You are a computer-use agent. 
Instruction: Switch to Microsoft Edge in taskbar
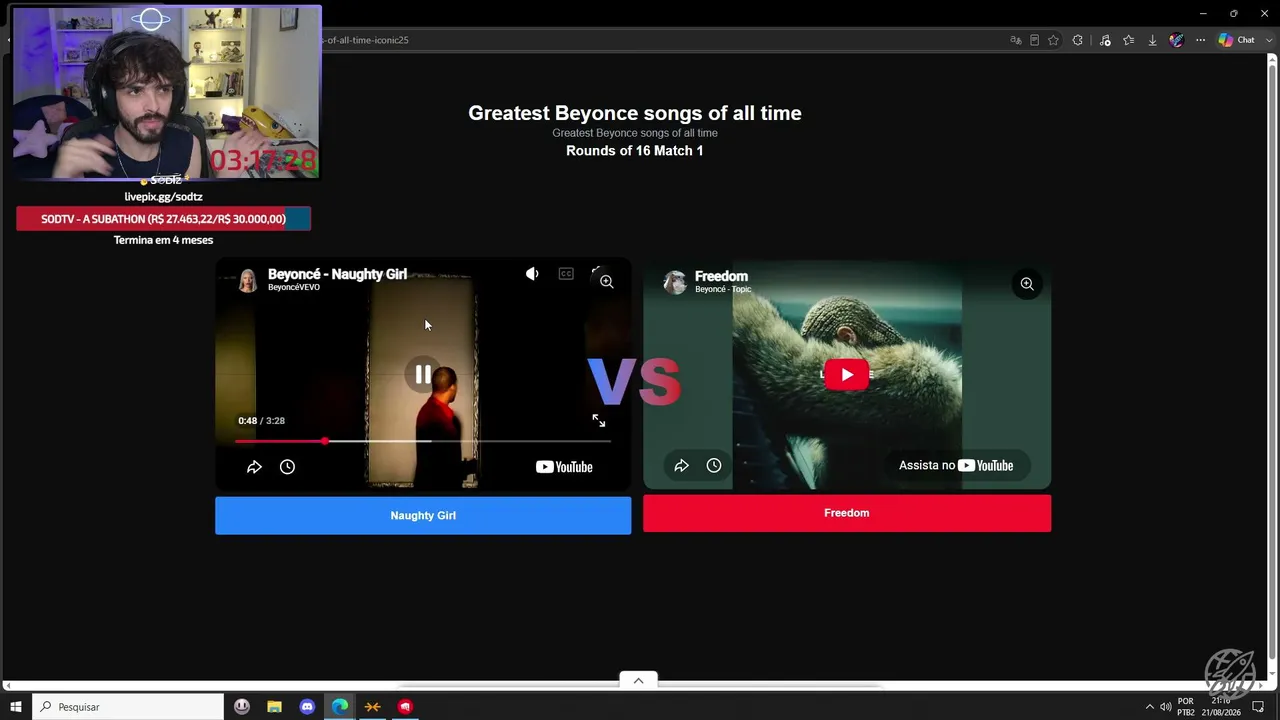pos(340,707)
